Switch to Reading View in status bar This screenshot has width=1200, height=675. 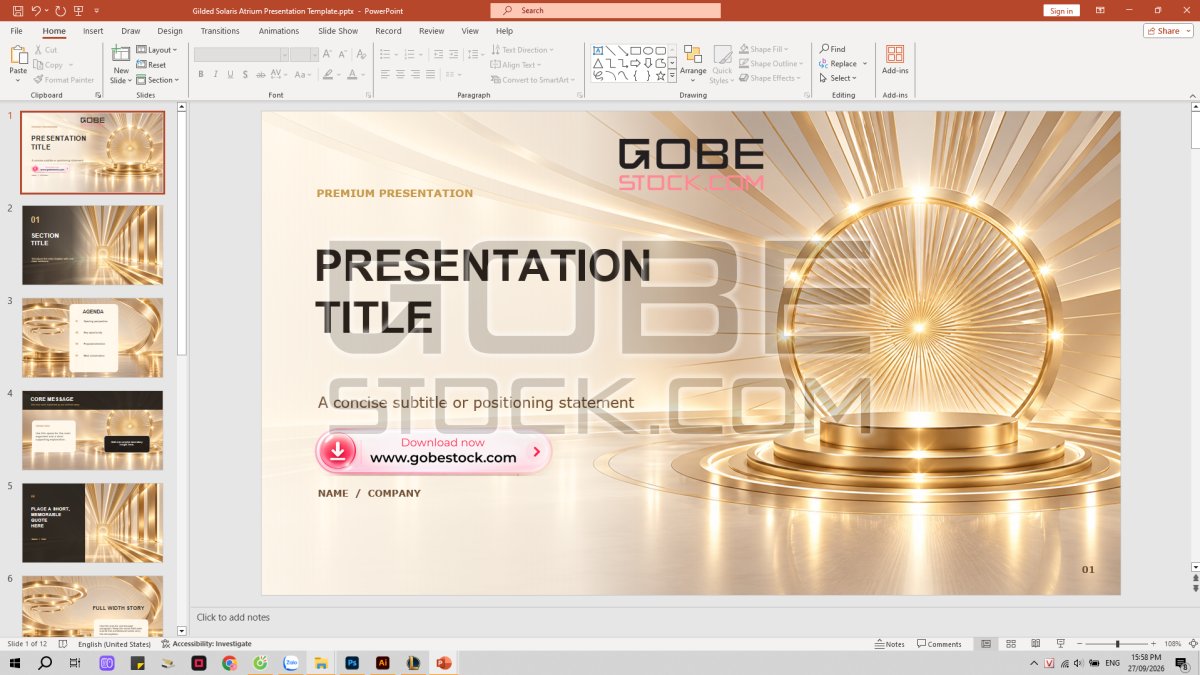(1035, 644)
